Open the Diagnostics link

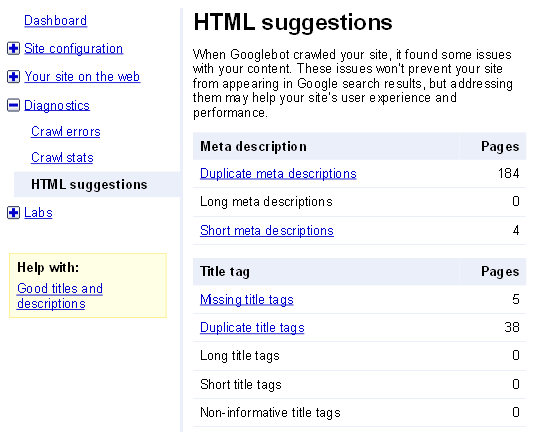pyautogui.click(x=57, y=105)
